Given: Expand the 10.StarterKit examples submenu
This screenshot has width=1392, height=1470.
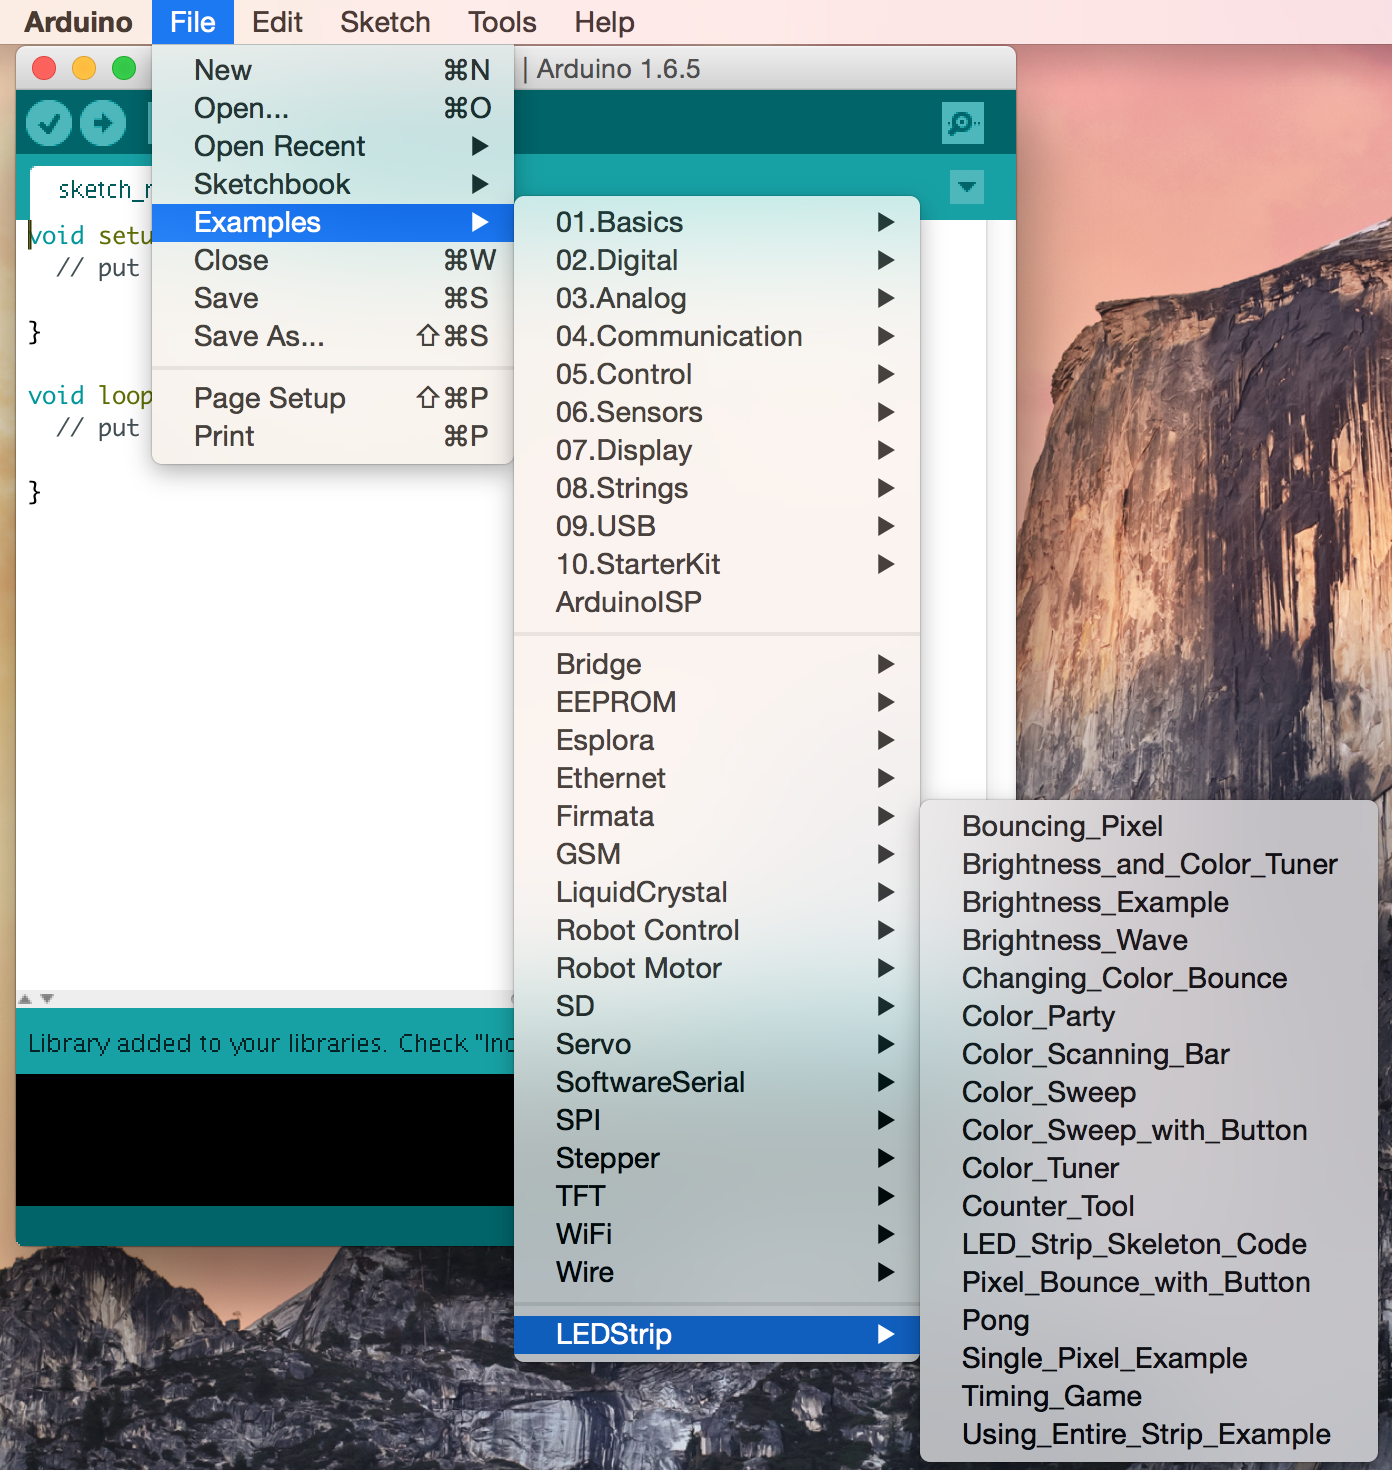Looking at the screenshot, I should [717, 564].
